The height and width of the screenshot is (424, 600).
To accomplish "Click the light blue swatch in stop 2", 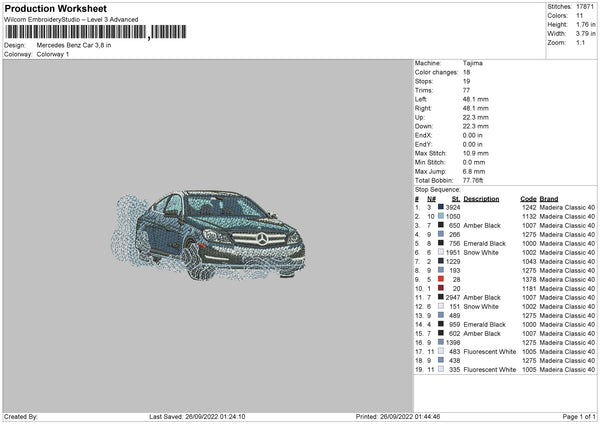I will coord(441,216).
